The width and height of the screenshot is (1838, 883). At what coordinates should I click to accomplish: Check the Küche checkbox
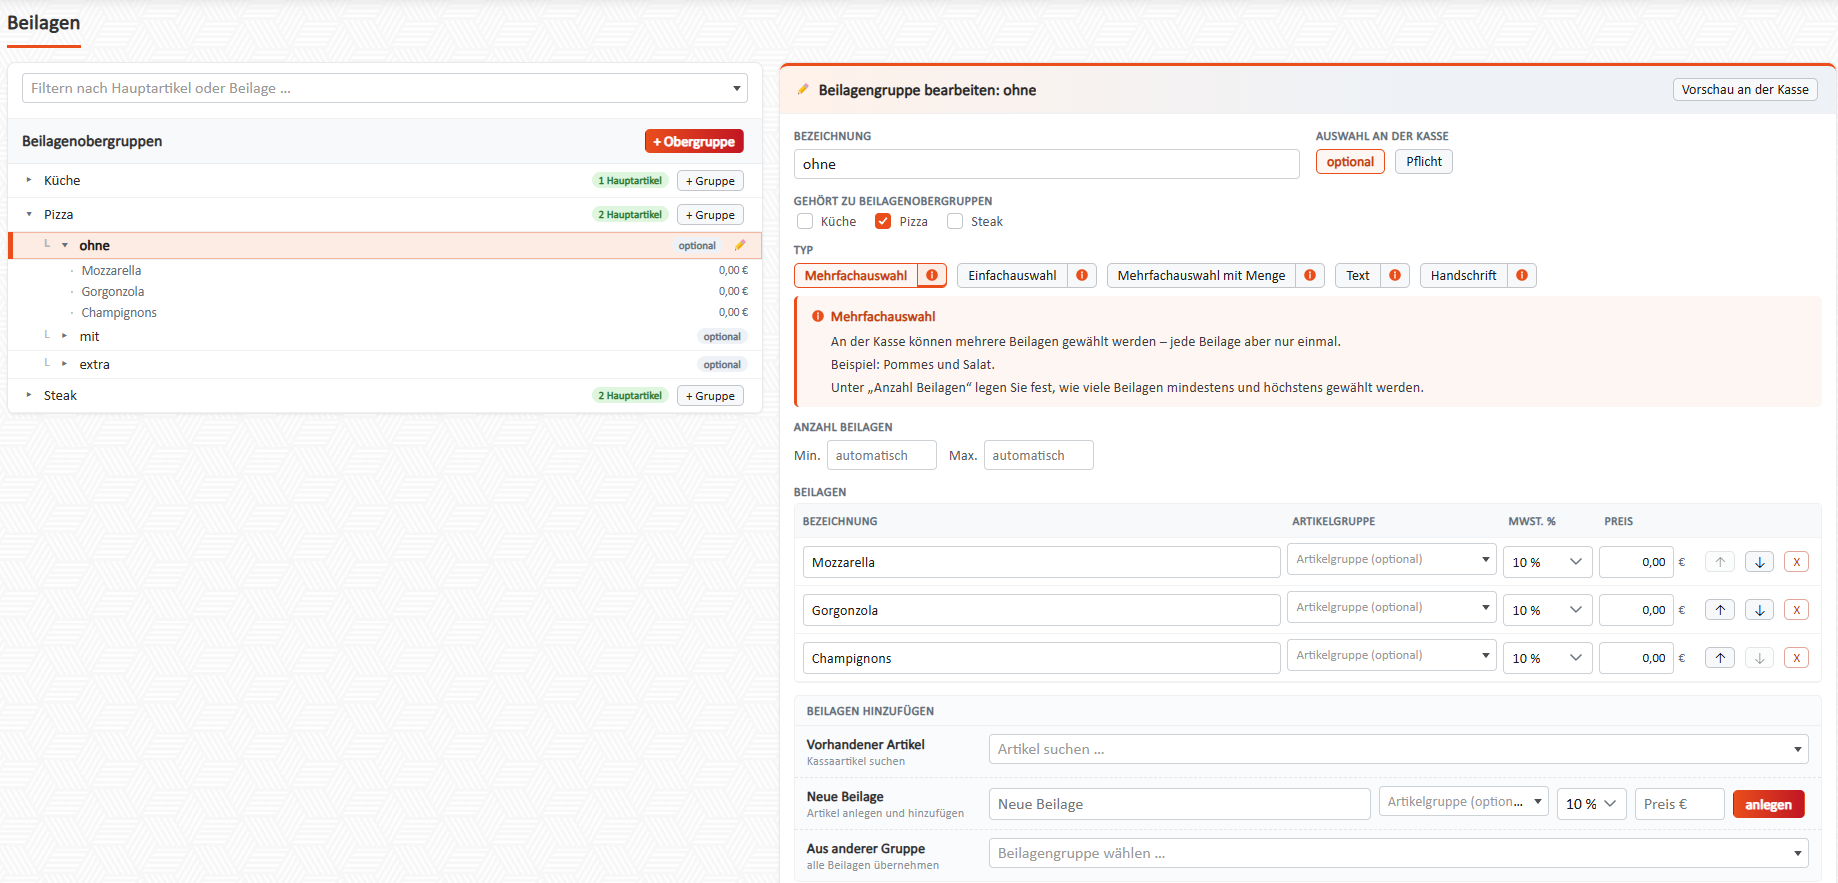(x=805, y=221)
